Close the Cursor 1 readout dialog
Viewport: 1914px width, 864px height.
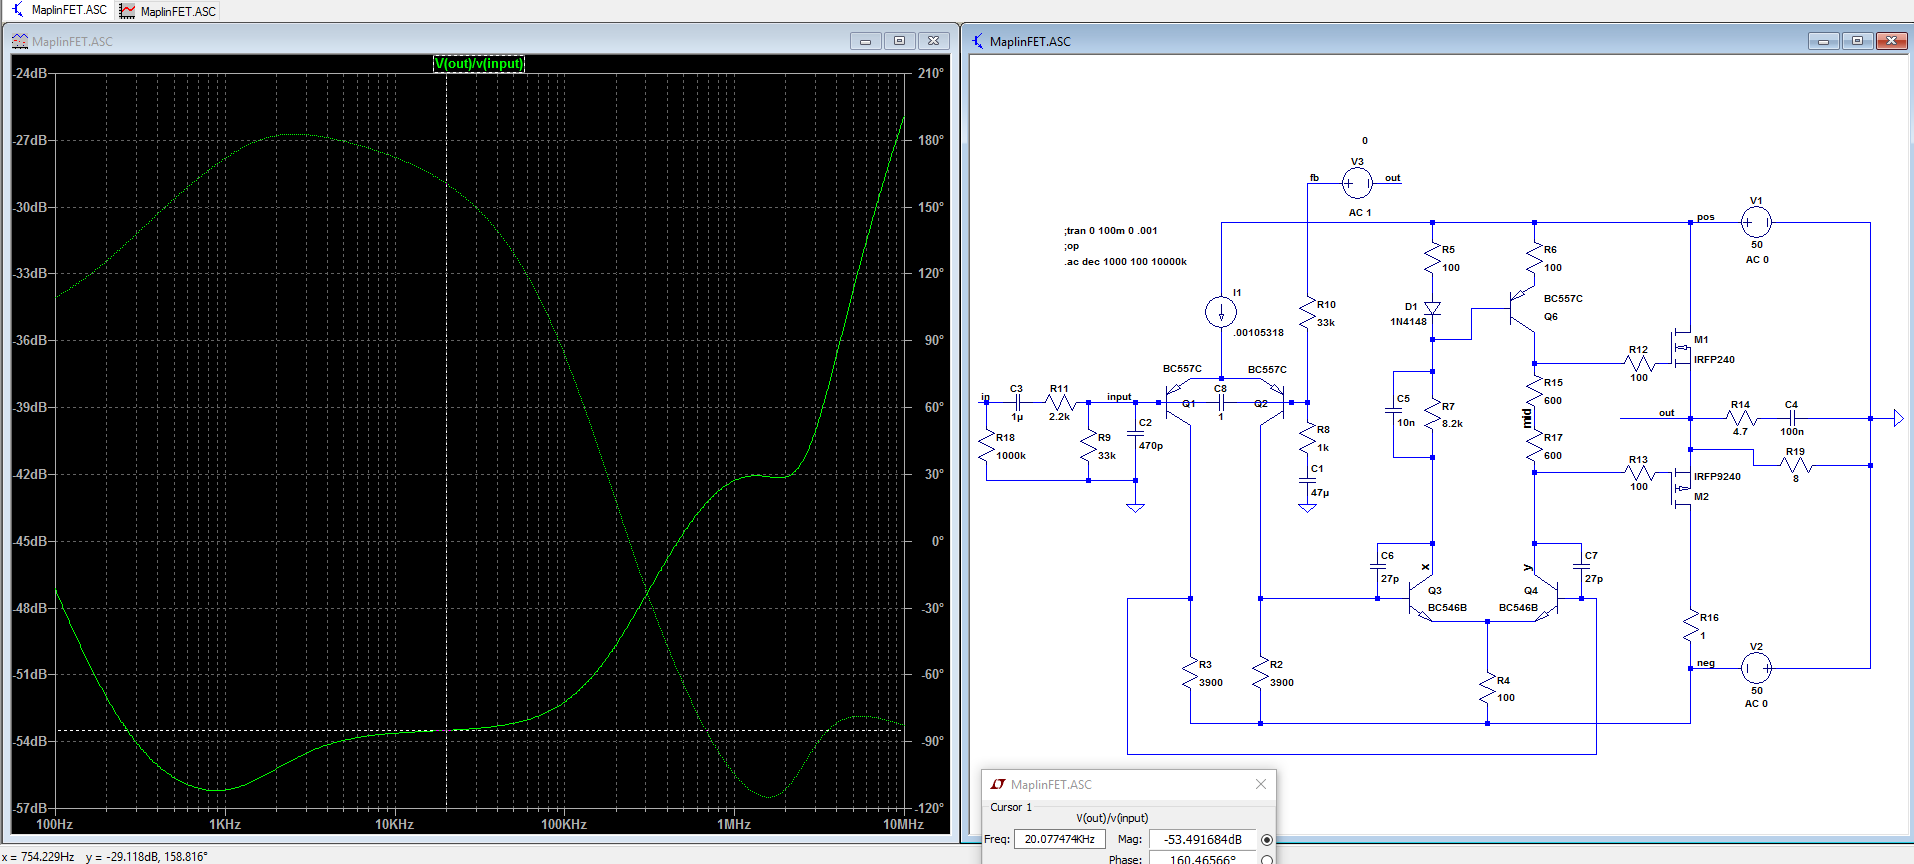point(1260,784)
